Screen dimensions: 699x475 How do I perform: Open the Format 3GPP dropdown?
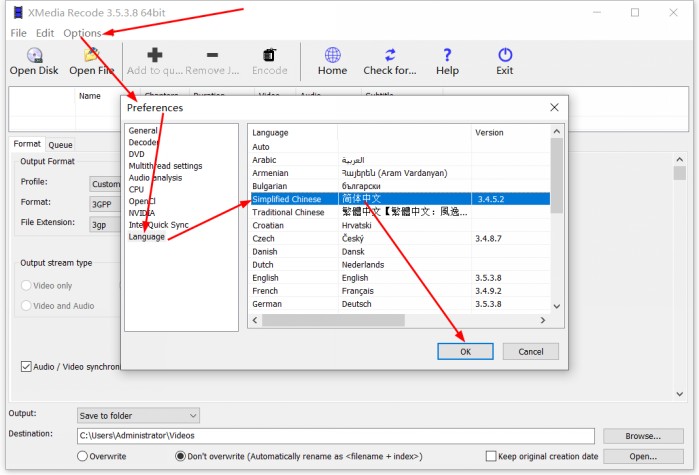(105, 204)
